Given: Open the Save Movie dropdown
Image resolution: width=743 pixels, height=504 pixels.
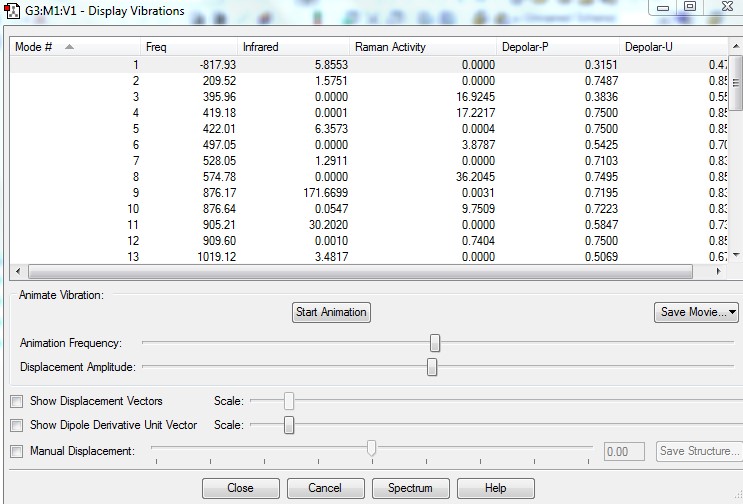Looking at the screenshot, I should pyautogui.click(x=696, y=313).
